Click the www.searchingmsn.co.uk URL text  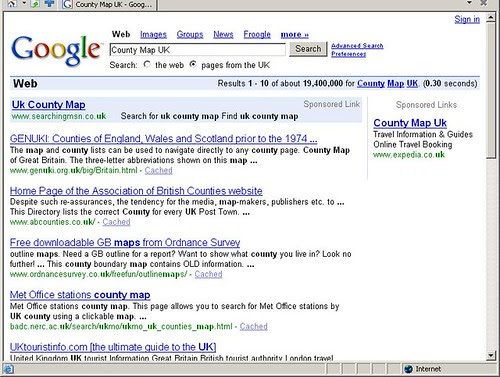(59, 116)
